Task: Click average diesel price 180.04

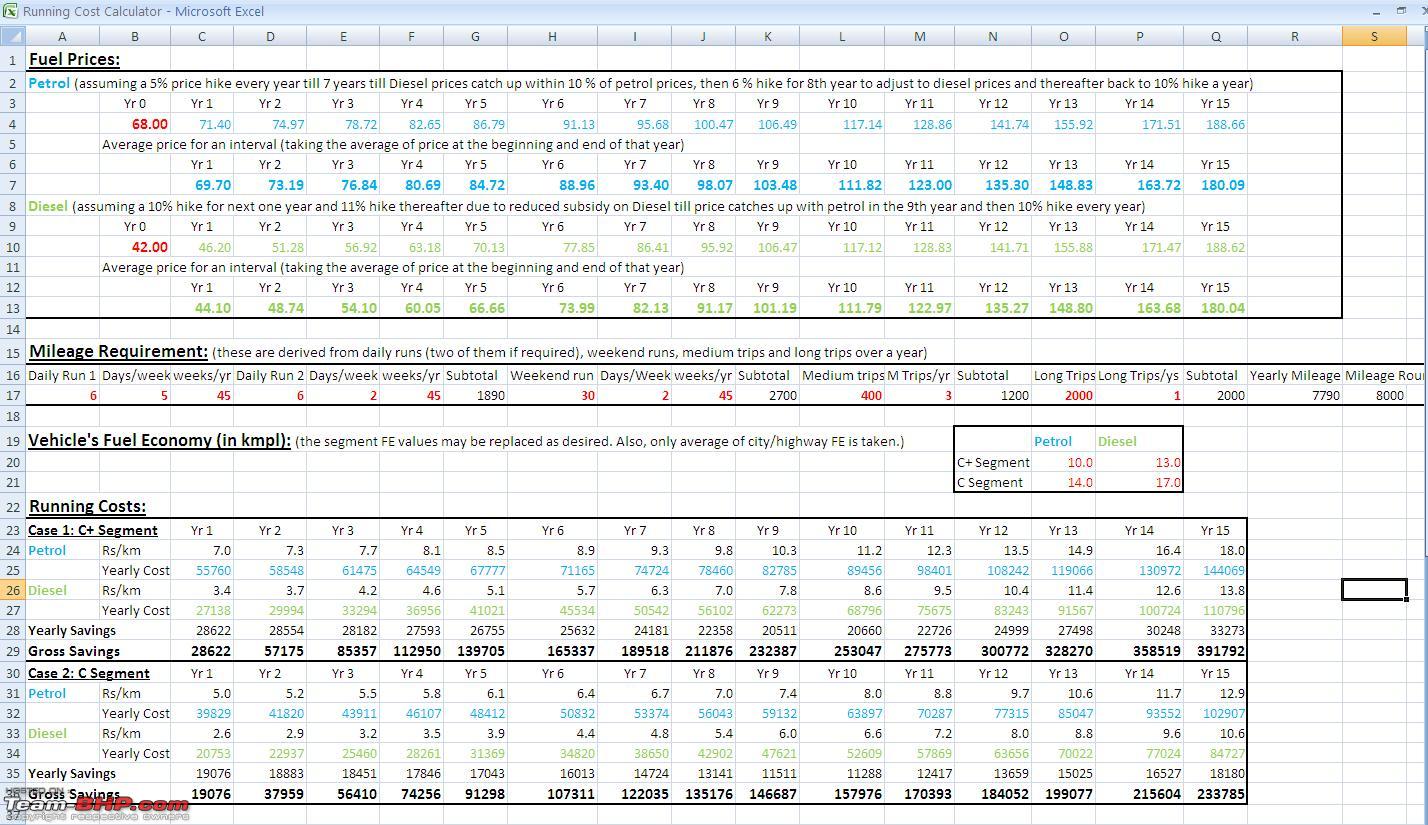Action: (x=1223, y=308)
